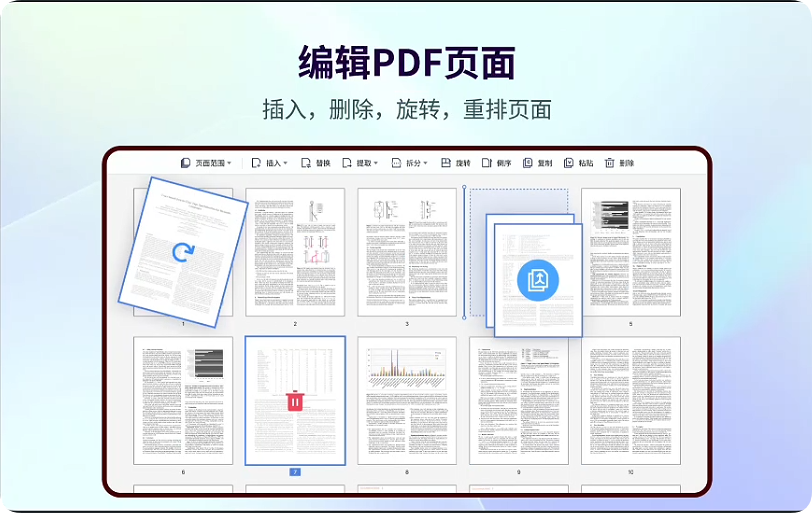The image size is (812, 513).
Task: Select page 2 thumbnail
Action: [295, 252]
